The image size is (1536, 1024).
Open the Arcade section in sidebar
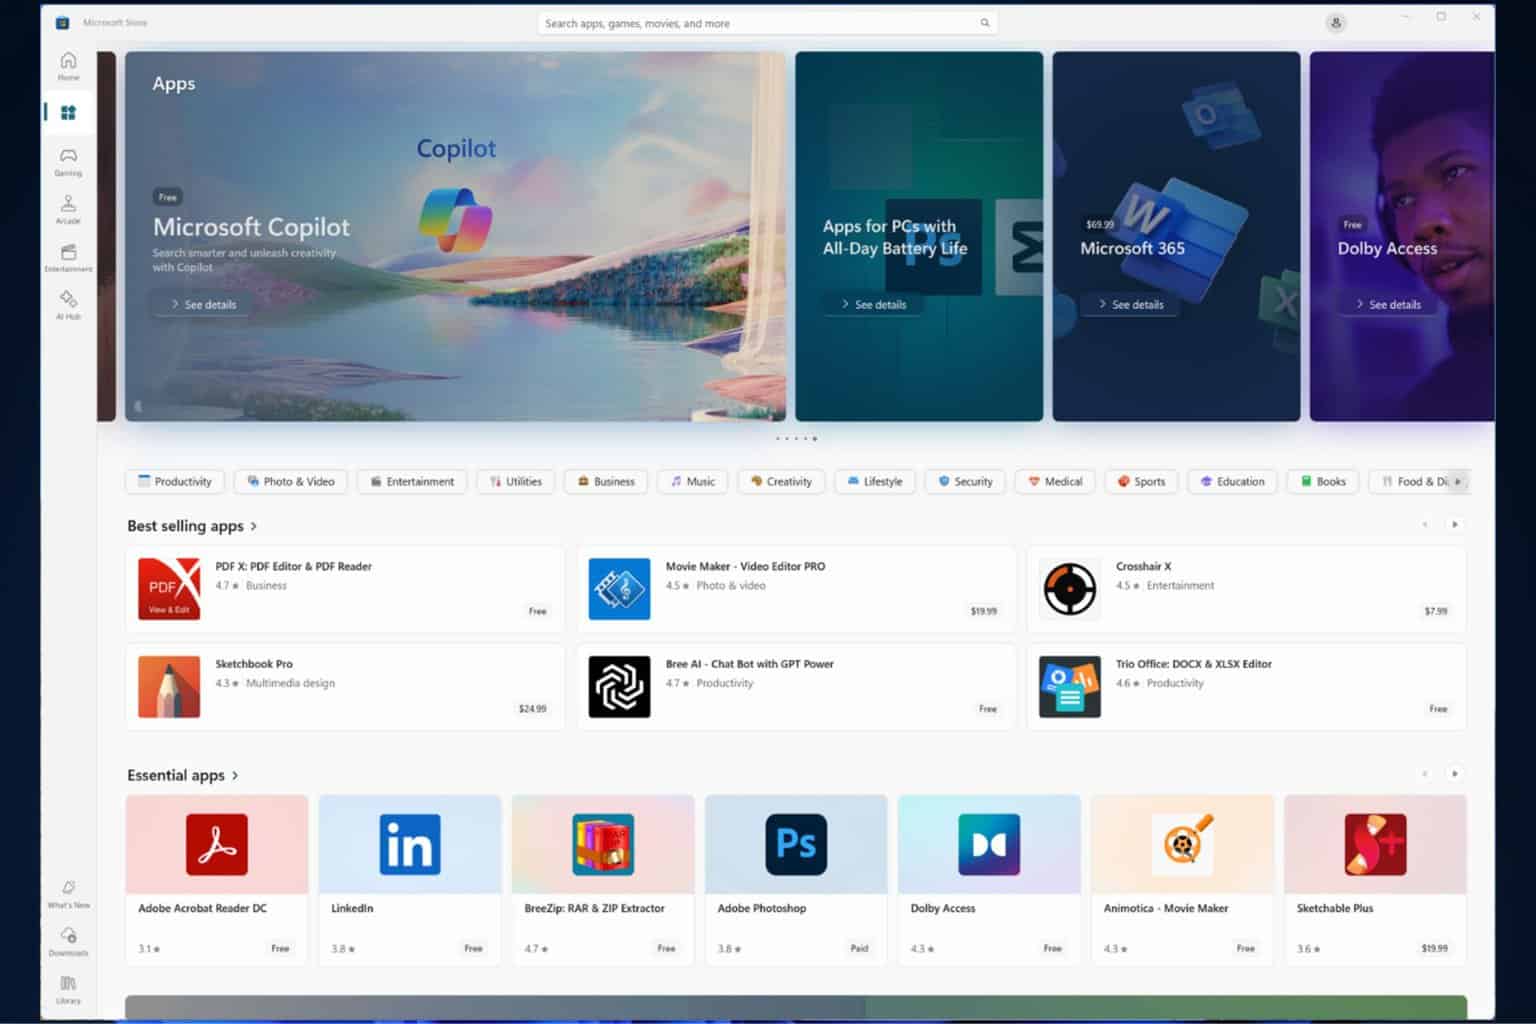point(68,209)
